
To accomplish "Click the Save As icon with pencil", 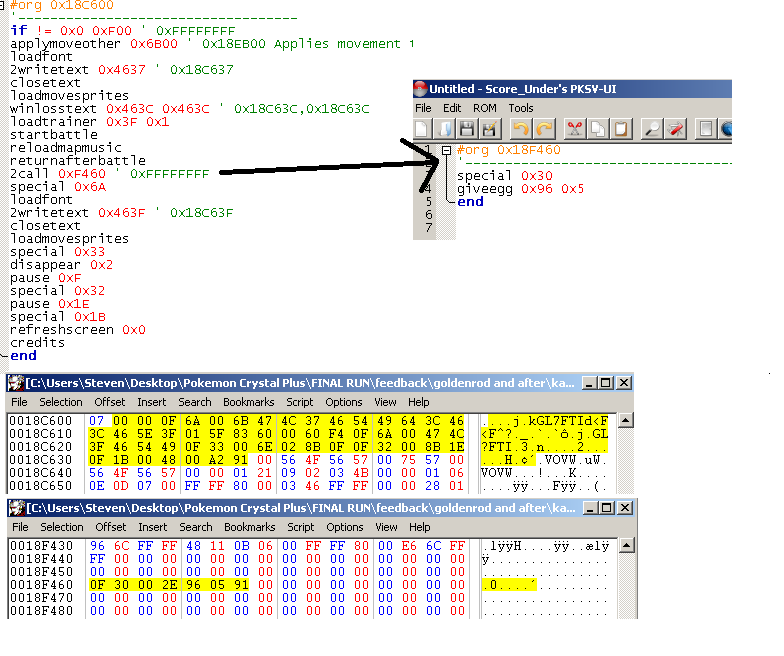I will click(x=490, y=129).
